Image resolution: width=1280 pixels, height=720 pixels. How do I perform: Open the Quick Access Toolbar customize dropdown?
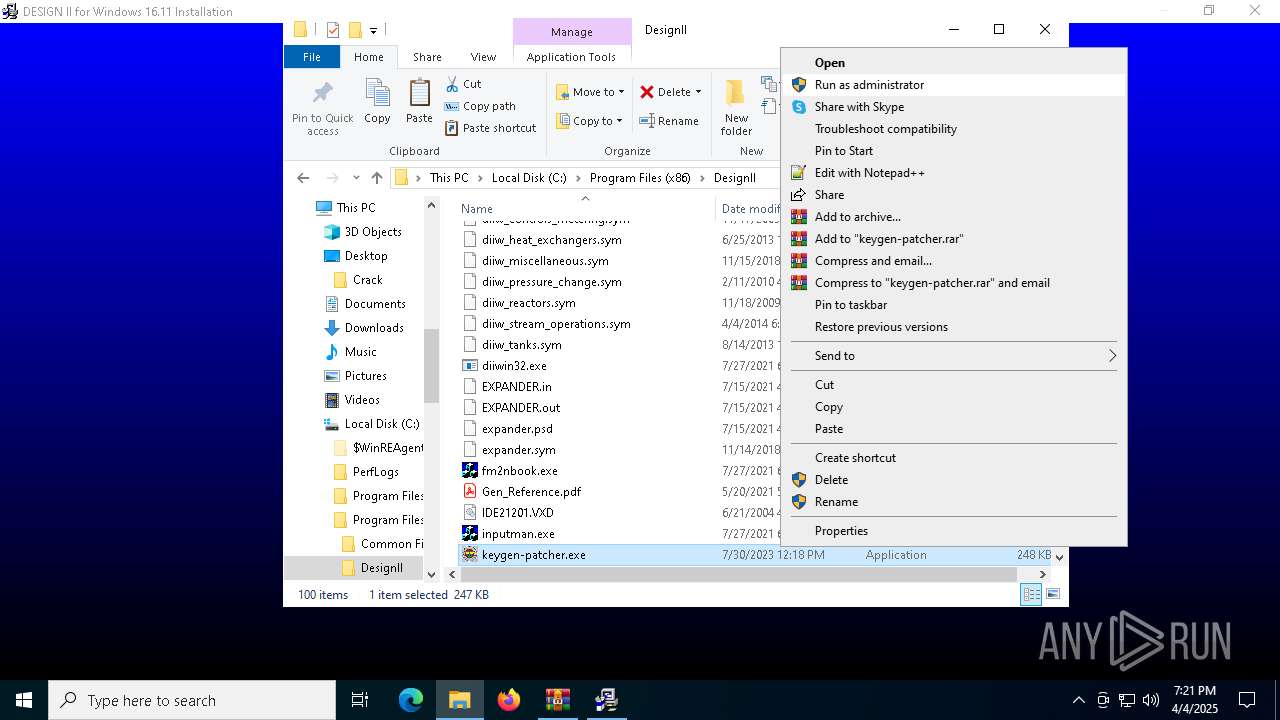[x=373, y=30]
